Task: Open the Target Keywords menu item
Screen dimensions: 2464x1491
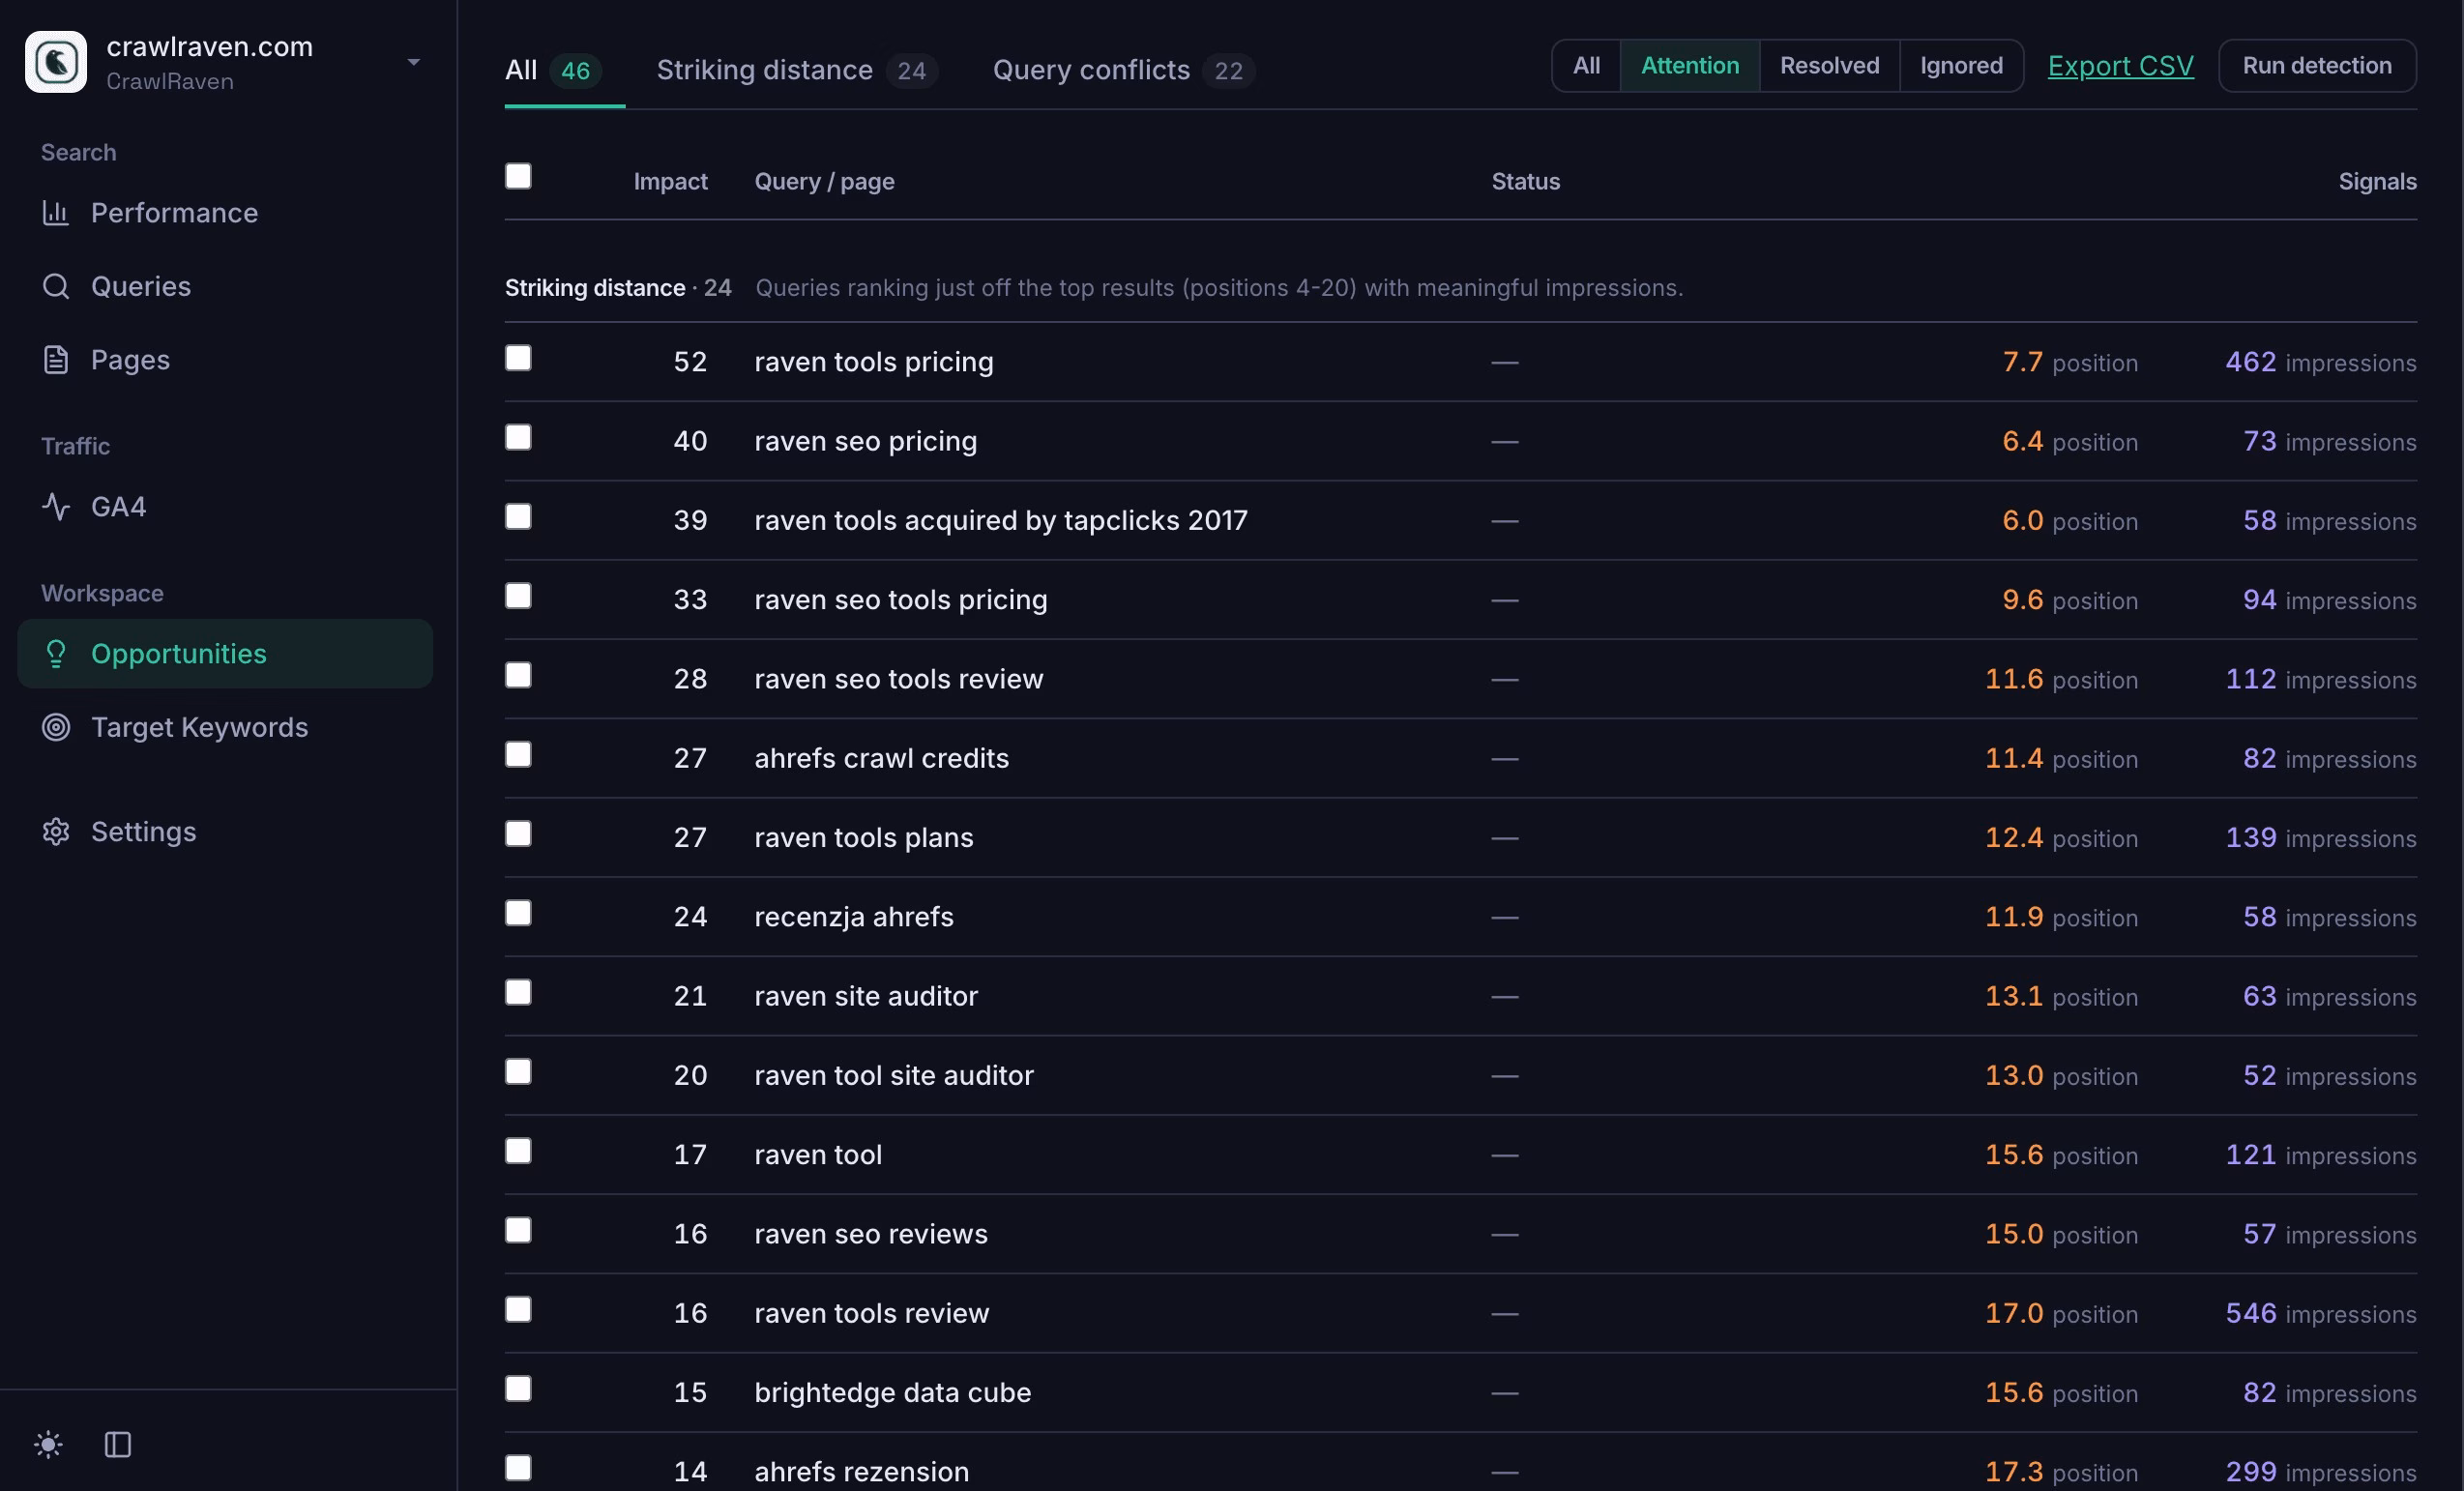Action: click(225, 727)
